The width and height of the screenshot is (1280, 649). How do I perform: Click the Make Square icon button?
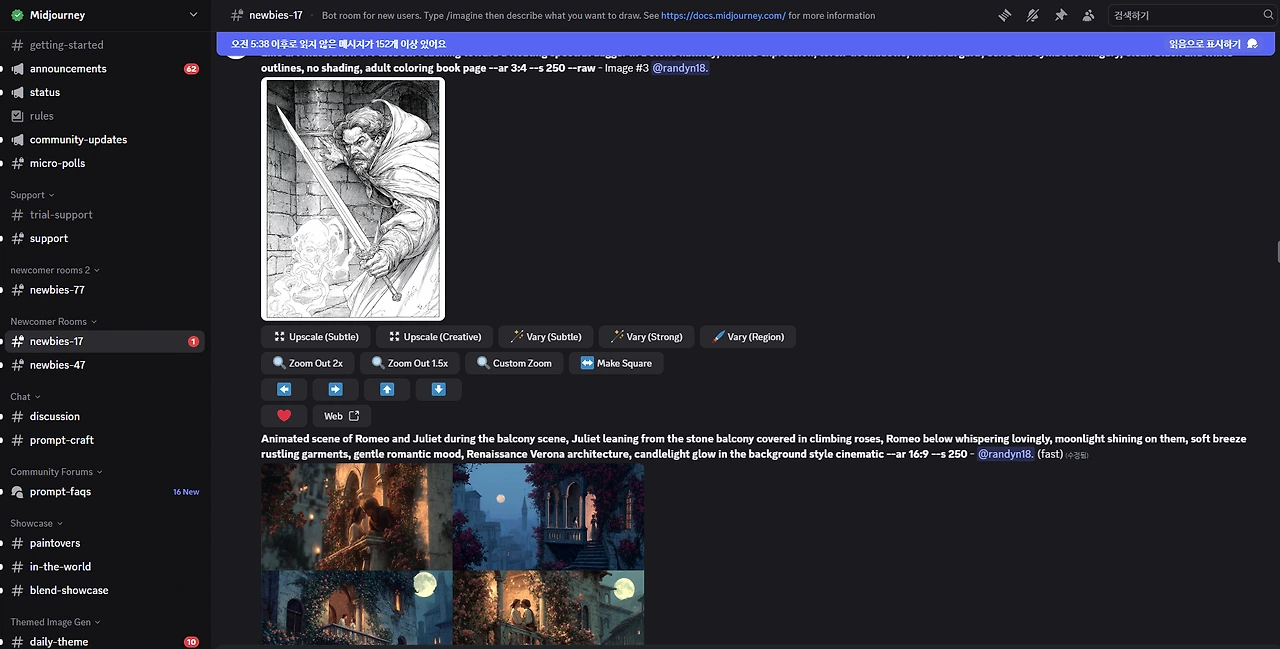coord(616,363)
